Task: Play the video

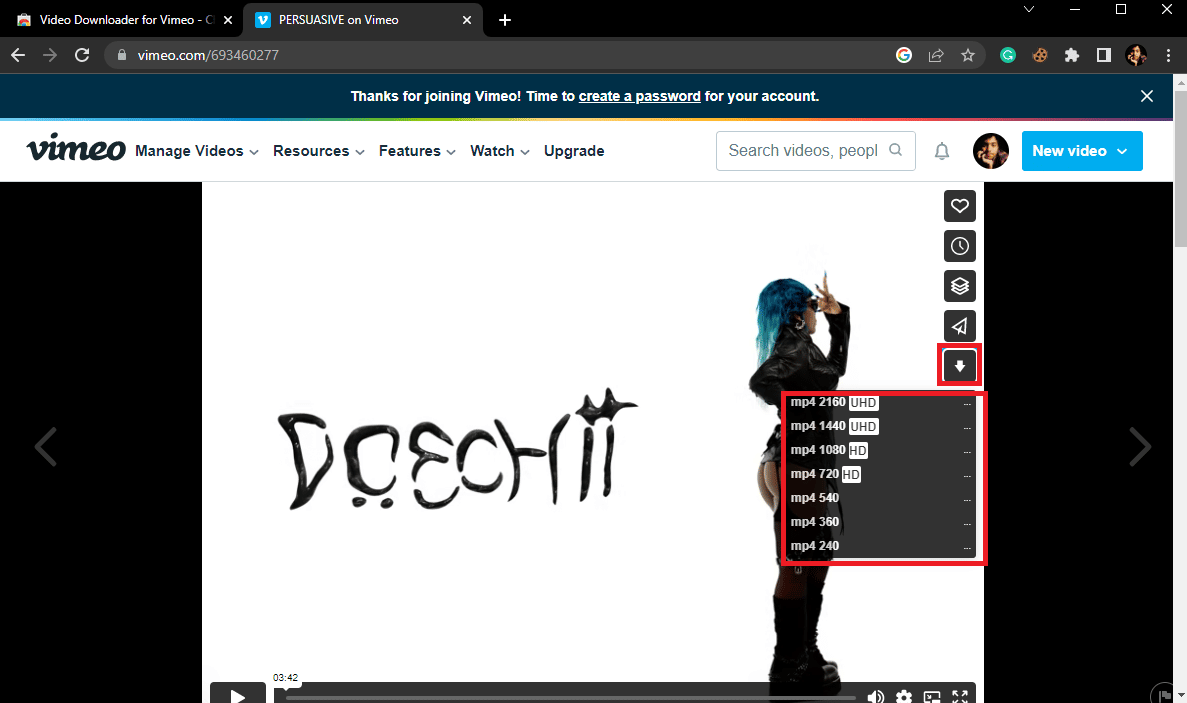Action: (238, 693)
